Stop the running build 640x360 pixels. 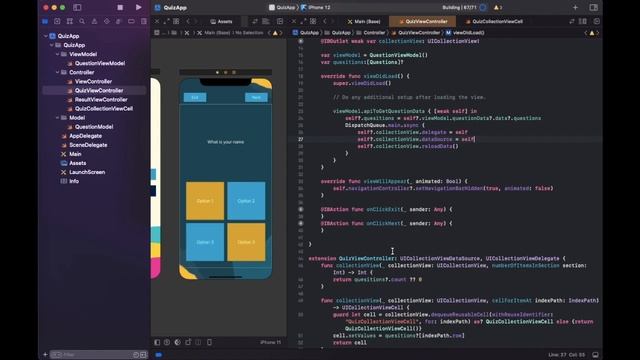[x=120, y=7]
